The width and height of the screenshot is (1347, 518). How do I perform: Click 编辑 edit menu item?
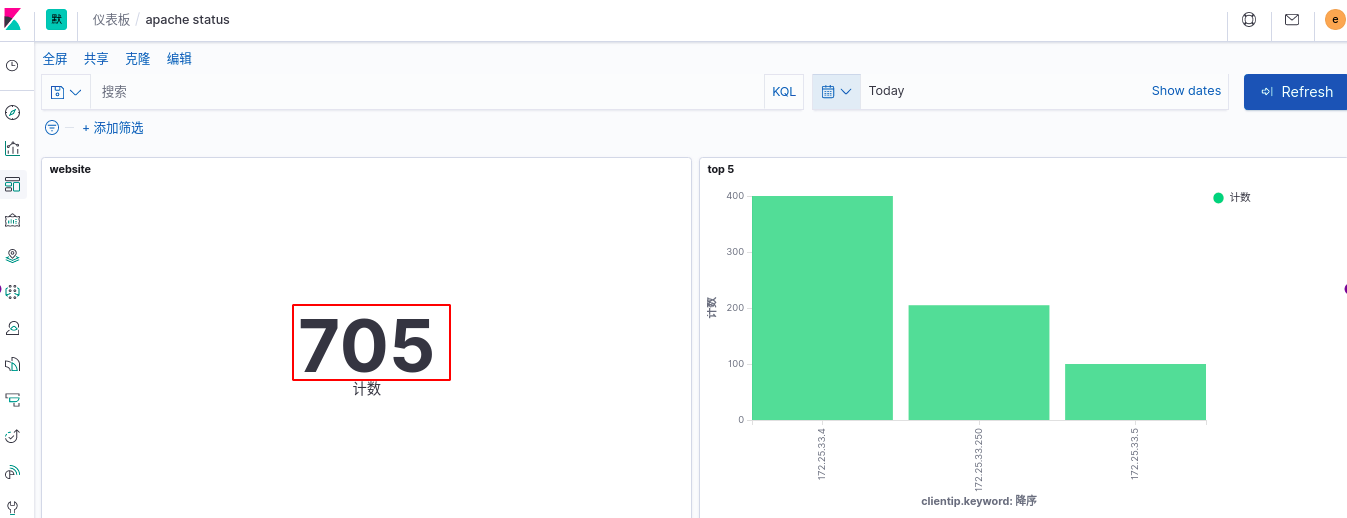[x=179, y=59]
